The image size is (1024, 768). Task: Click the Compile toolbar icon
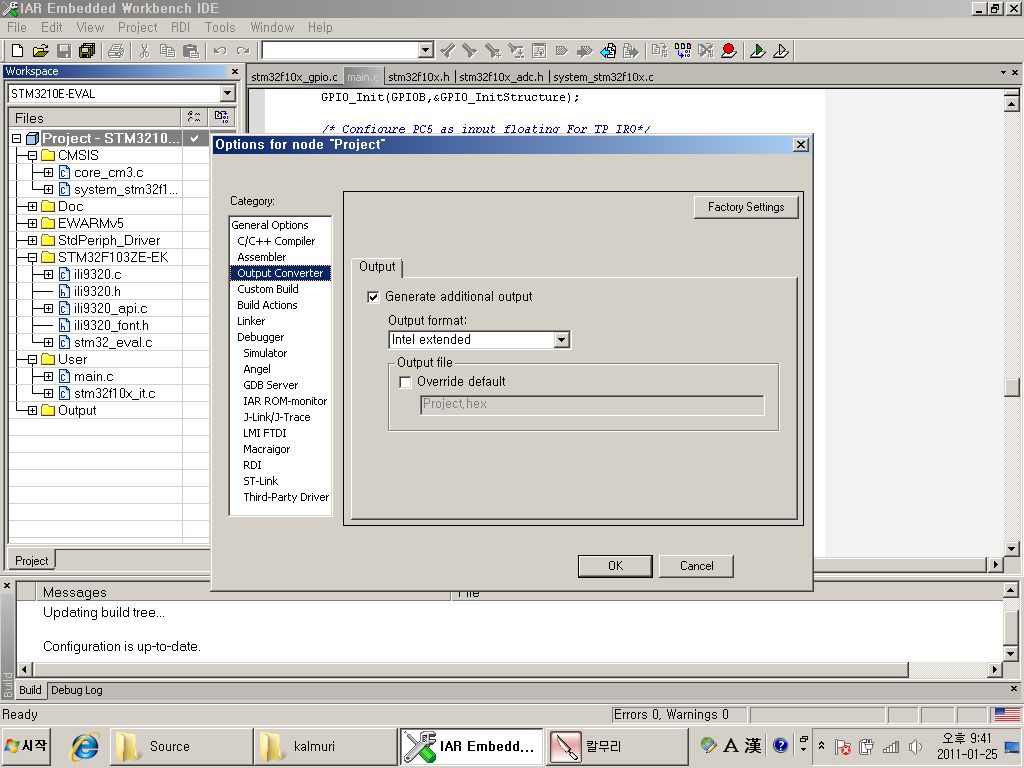coord(660,50)
